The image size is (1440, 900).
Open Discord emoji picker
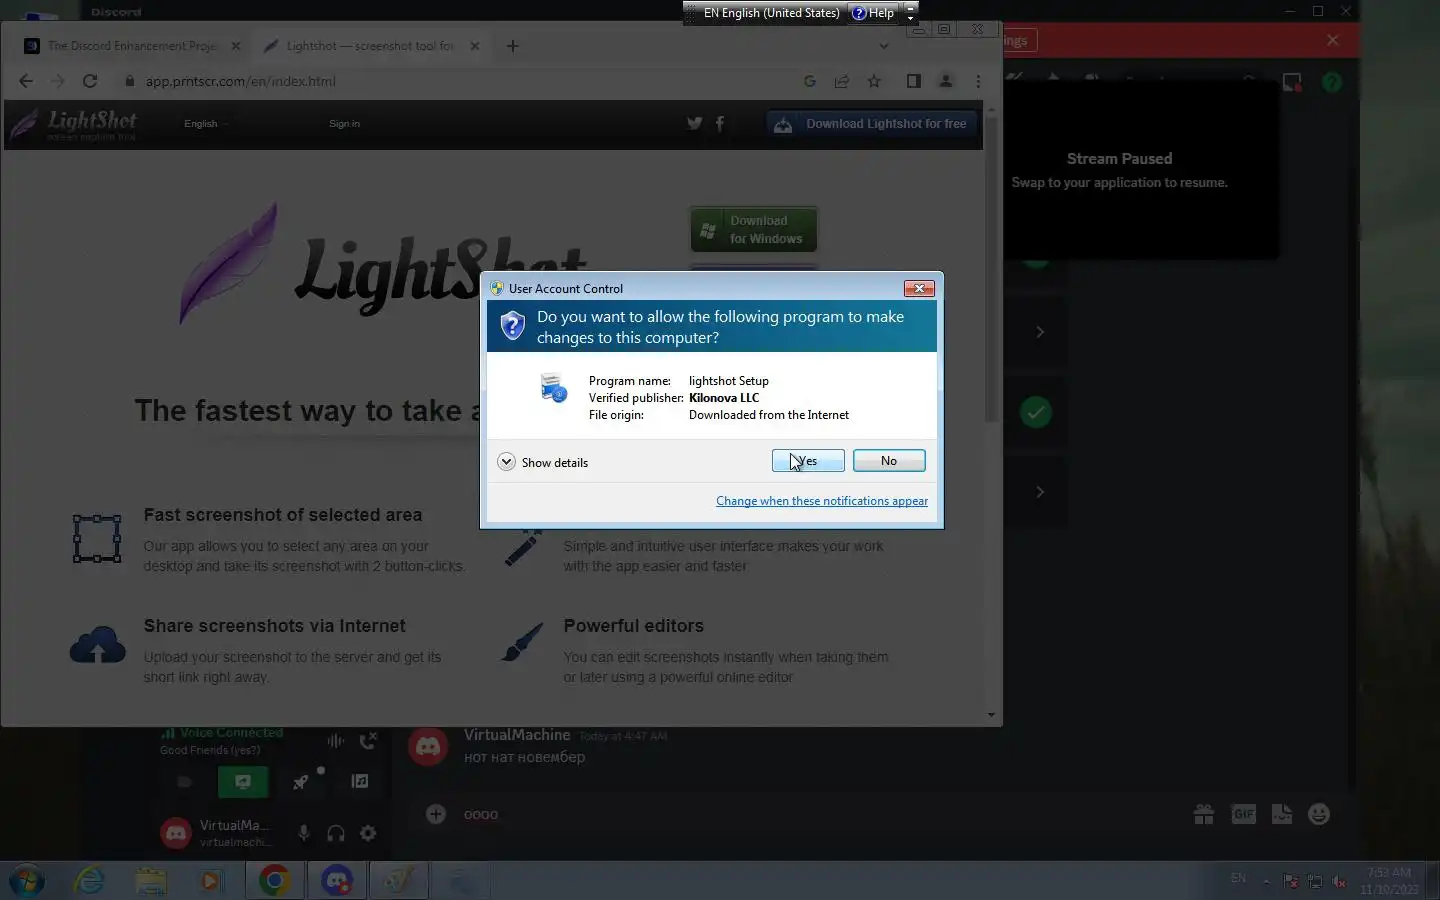tap(1319, 814)
